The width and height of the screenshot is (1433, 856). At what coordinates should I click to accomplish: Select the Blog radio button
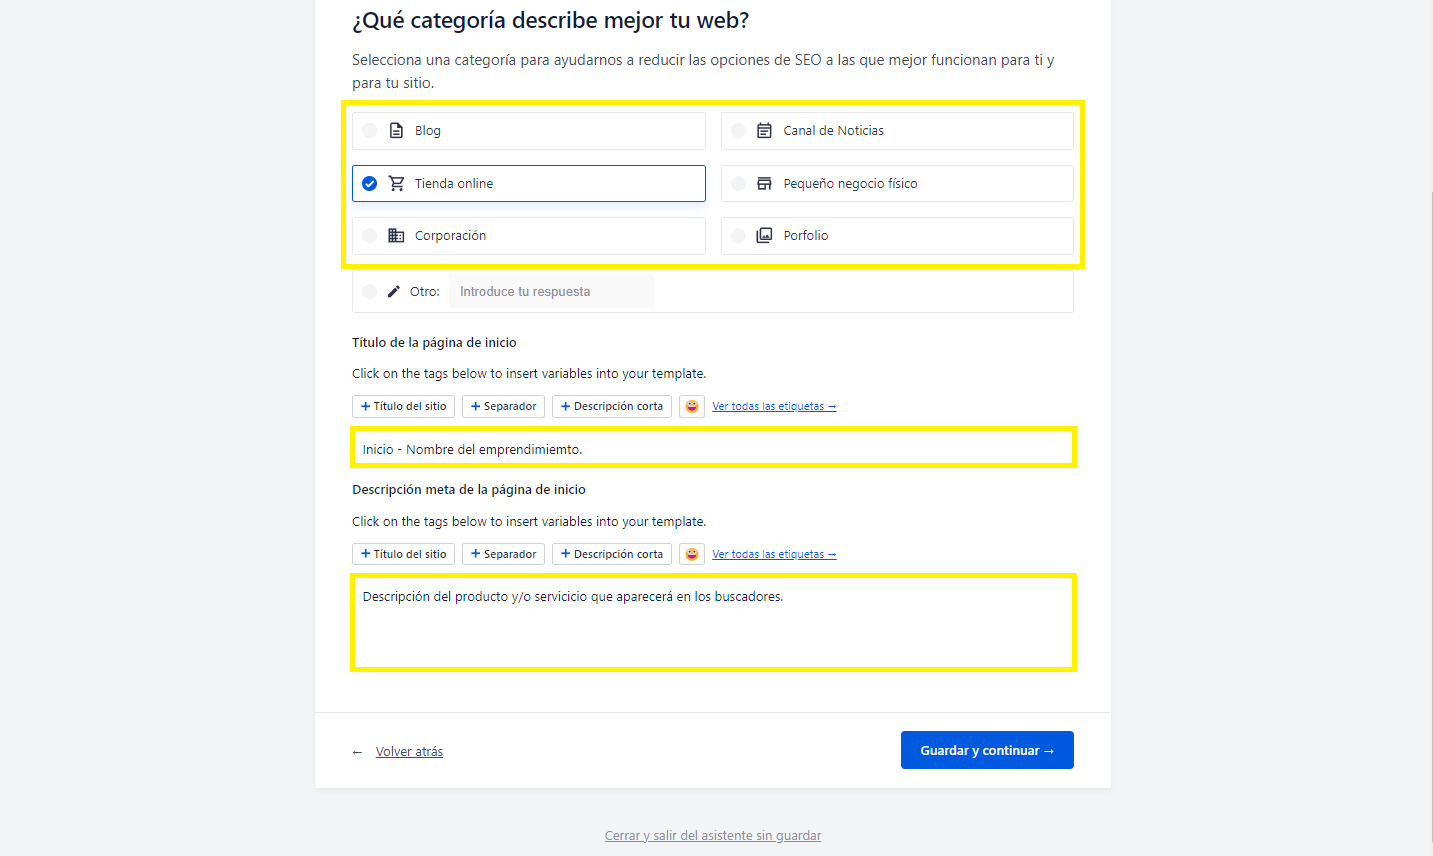pos(370,131)
